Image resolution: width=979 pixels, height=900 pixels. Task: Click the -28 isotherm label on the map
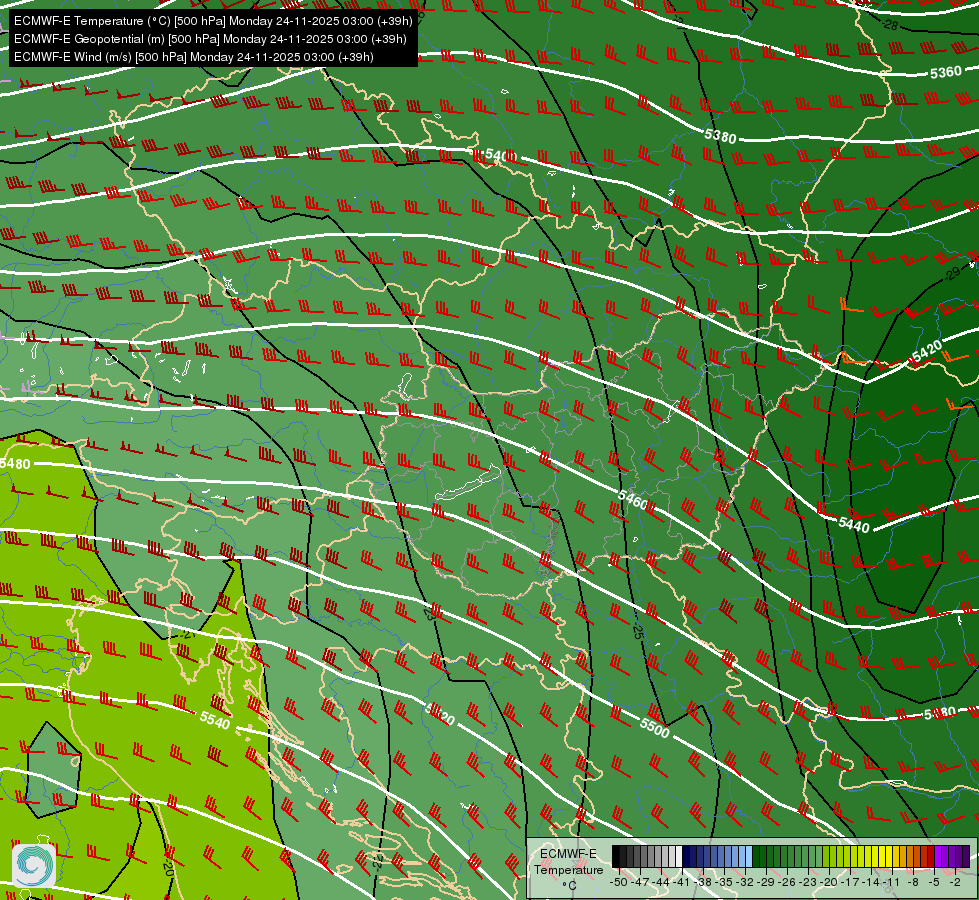[890, 25]
